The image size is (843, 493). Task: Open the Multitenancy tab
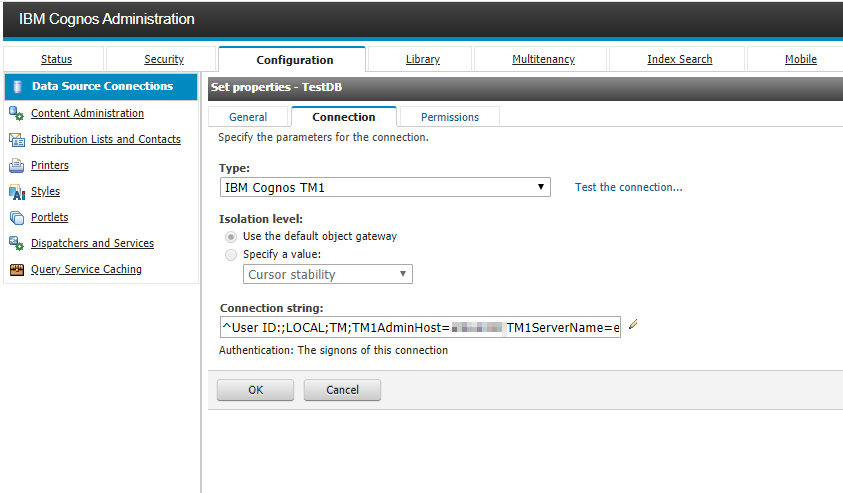[544, 59]
